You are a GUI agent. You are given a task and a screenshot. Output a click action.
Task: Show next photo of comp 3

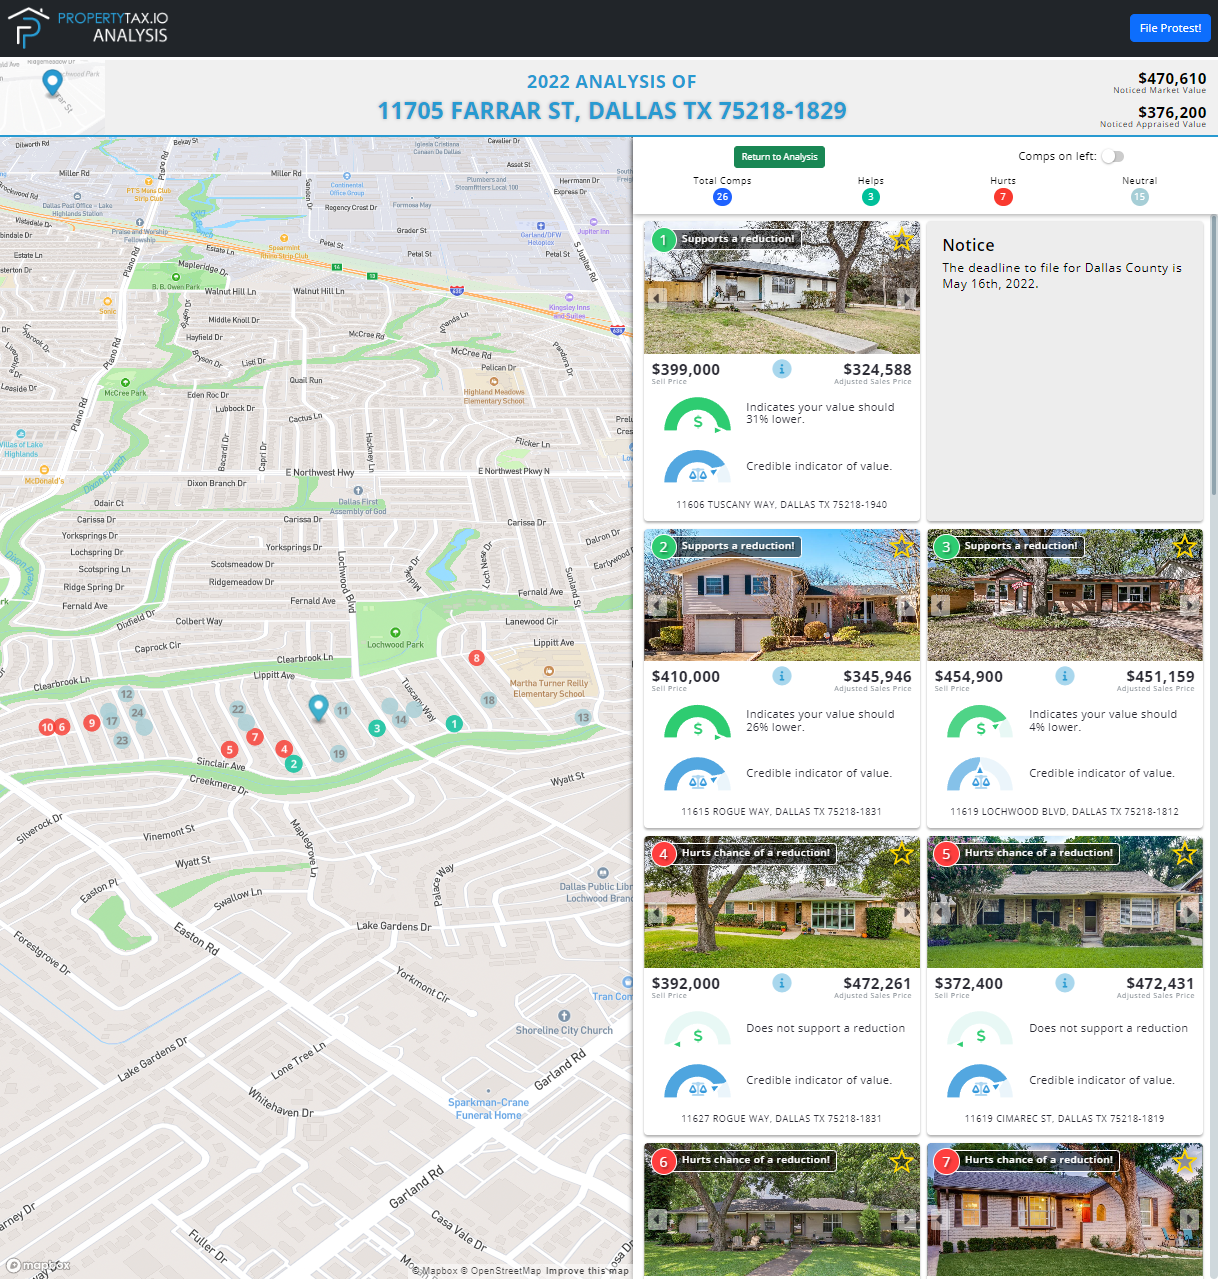click(x=1189, y=605)
